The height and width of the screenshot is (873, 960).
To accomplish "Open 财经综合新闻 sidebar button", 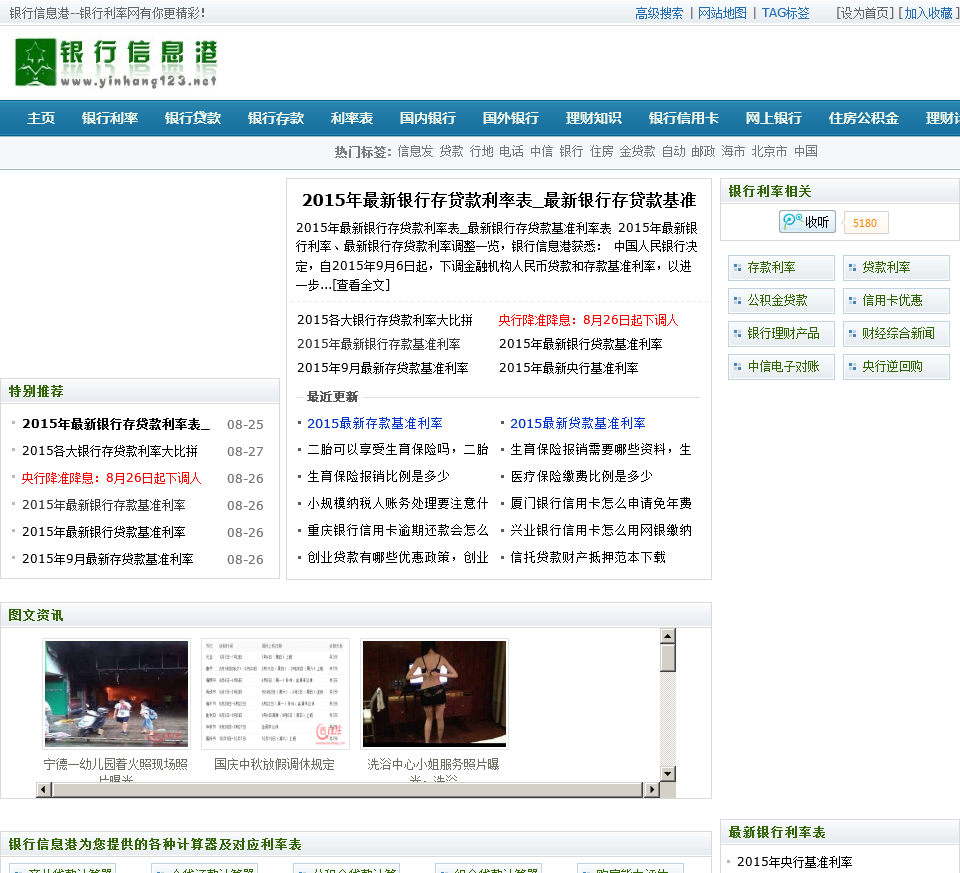I will tap(896, 334).
